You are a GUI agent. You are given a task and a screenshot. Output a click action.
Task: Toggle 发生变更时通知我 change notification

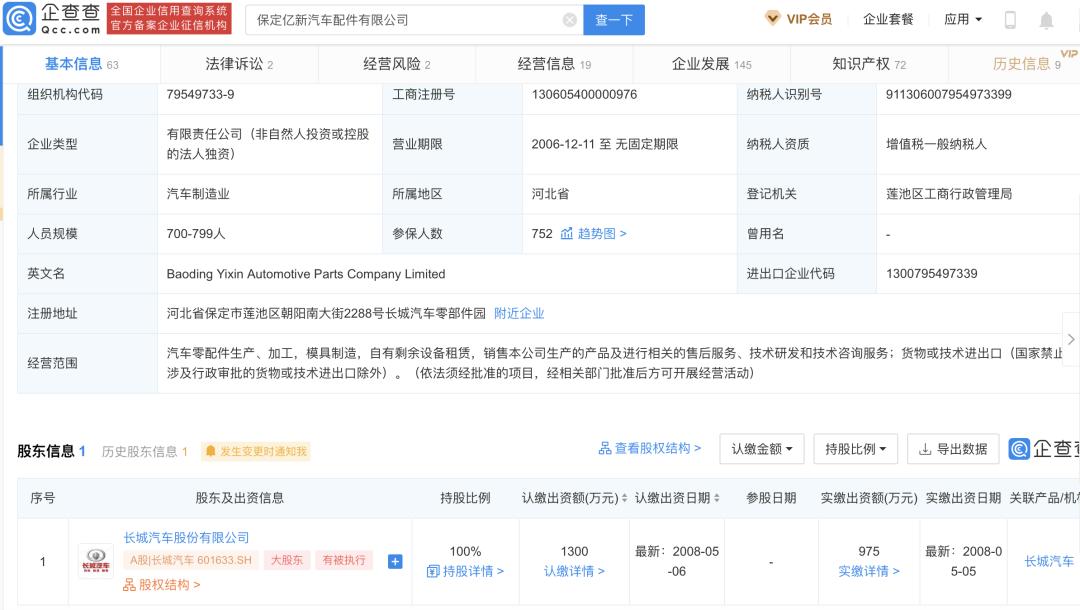(x=256, y=452)
